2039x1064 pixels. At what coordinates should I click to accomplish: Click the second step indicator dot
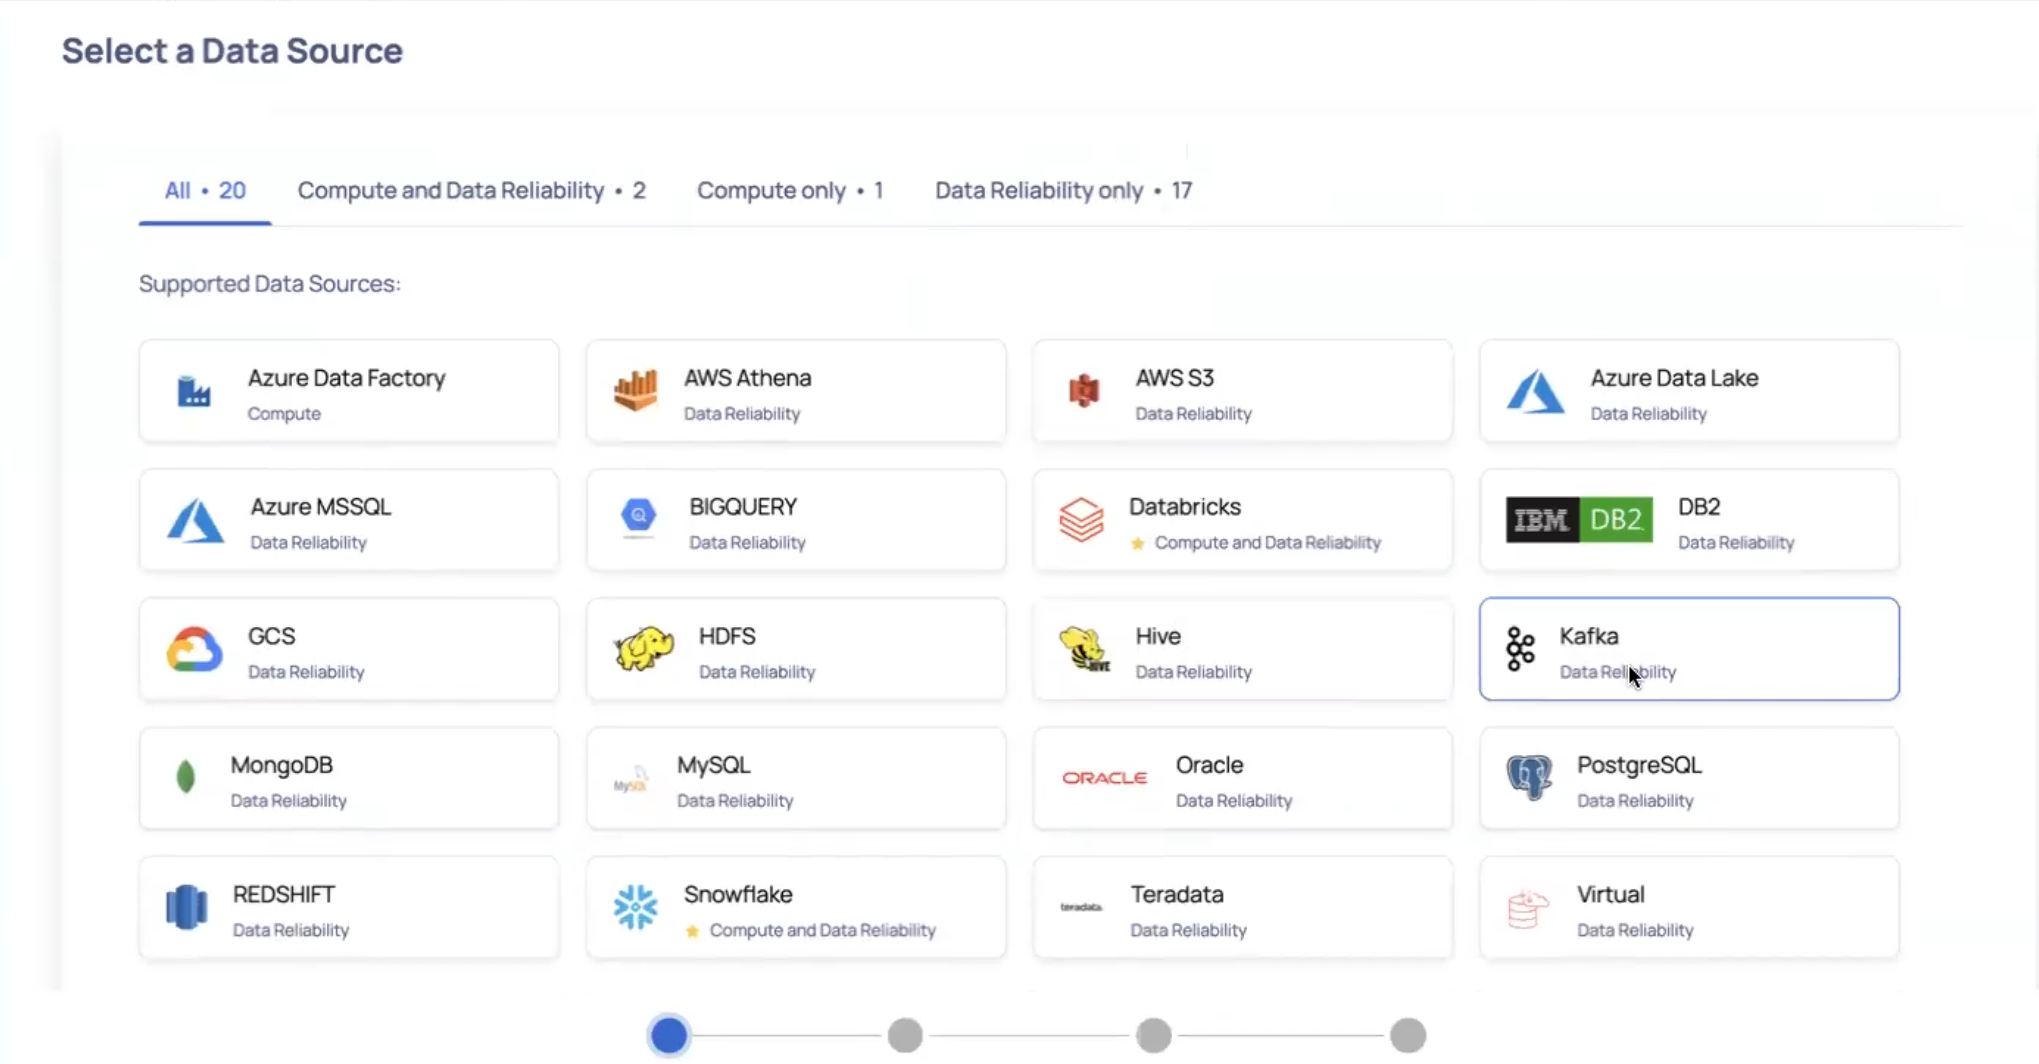tap(905, 1035)
